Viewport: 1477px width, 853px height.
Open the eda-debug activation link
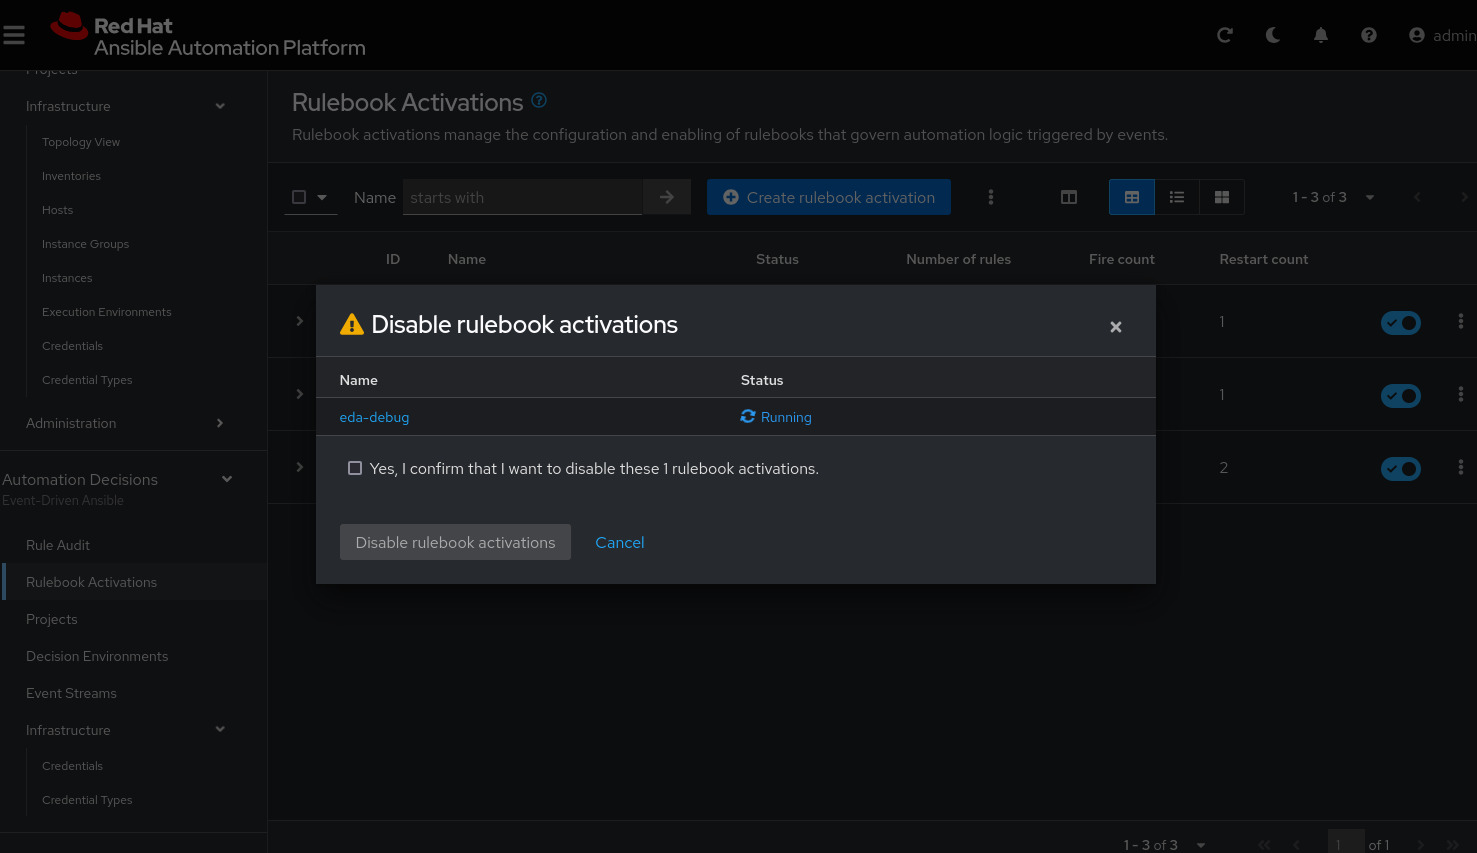click(x=374, y=417)
